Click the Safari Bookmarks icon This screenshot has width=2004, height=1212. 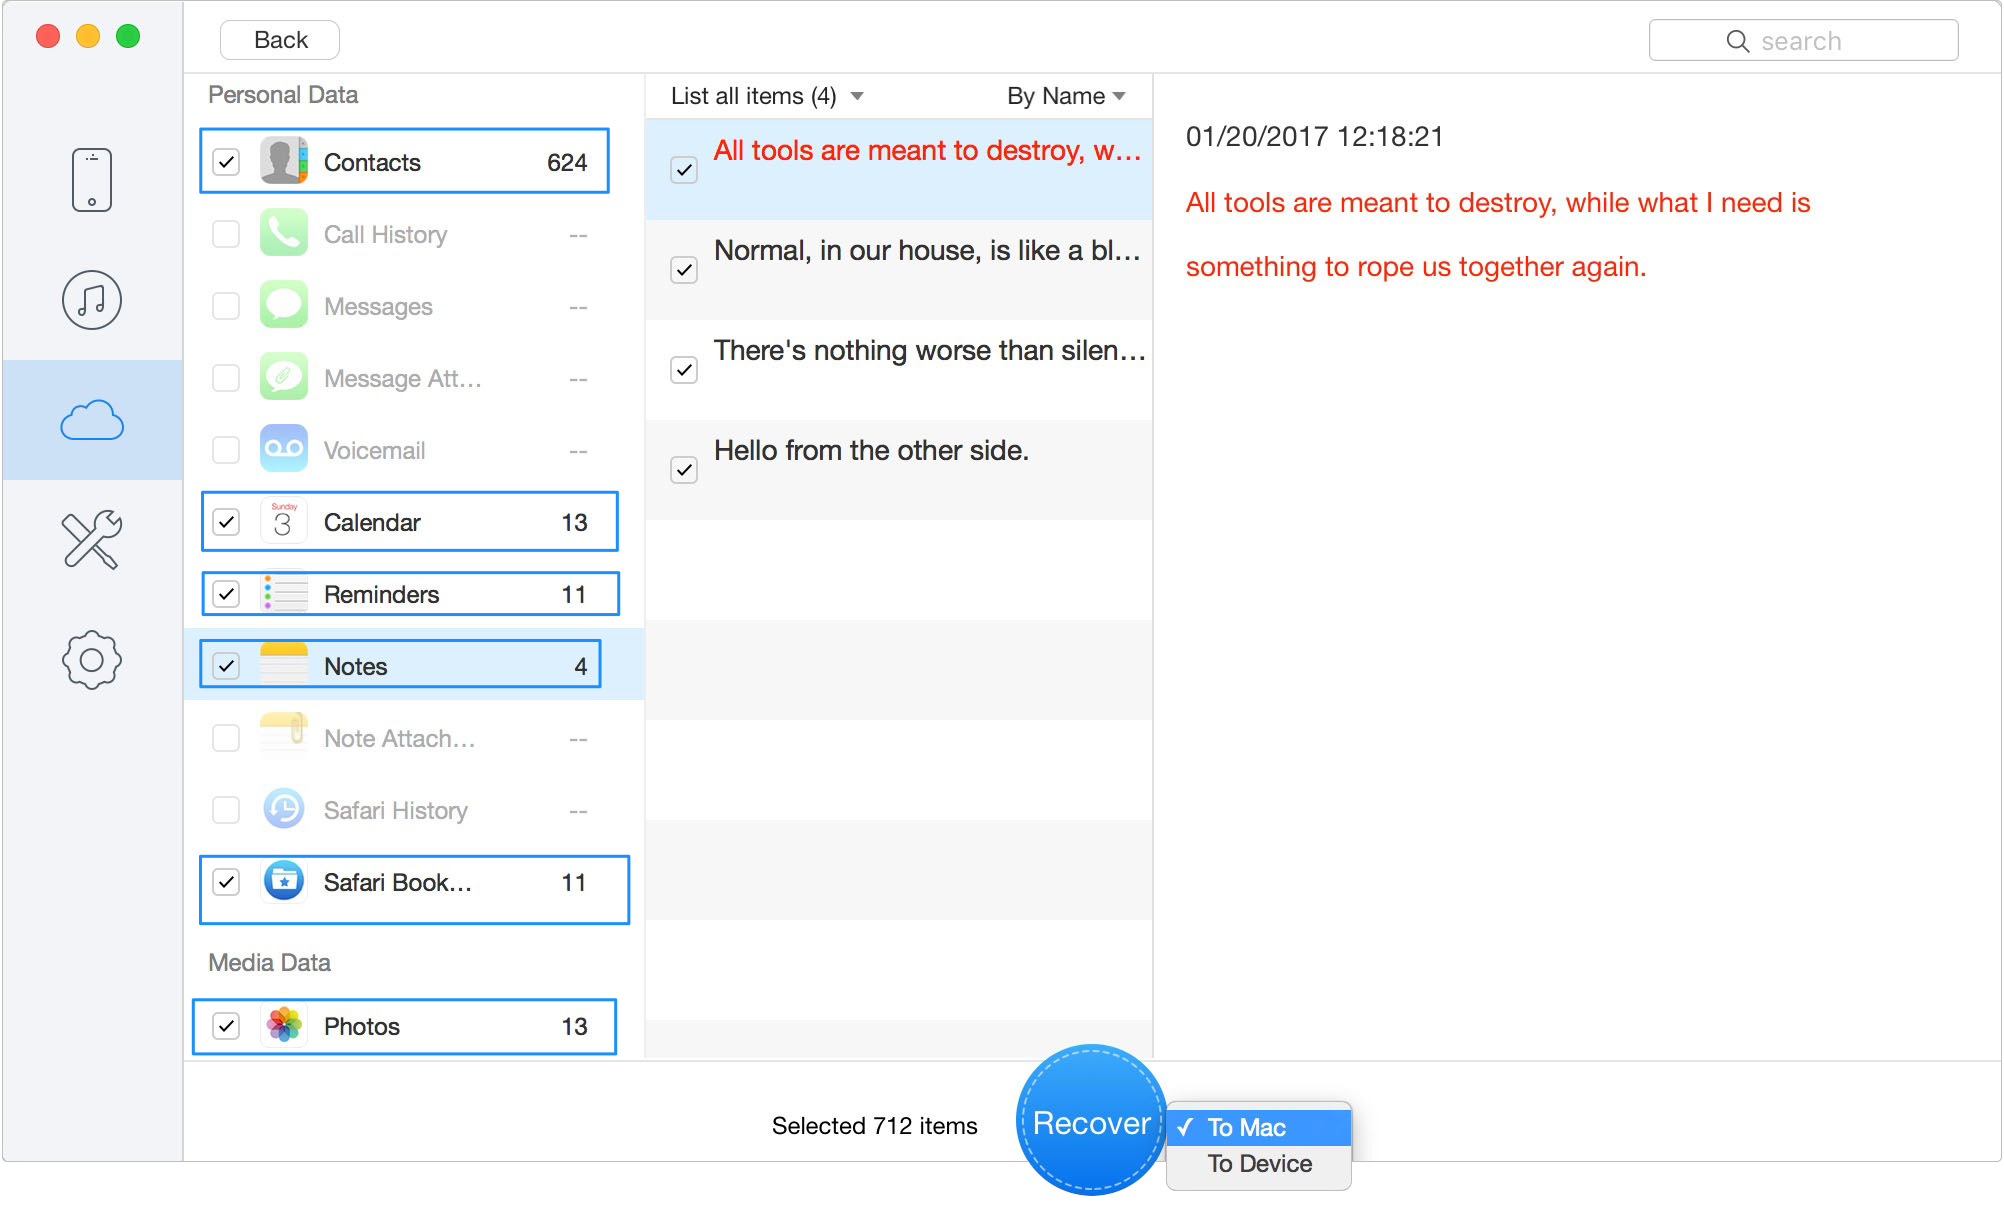click(x=284, y=882)
